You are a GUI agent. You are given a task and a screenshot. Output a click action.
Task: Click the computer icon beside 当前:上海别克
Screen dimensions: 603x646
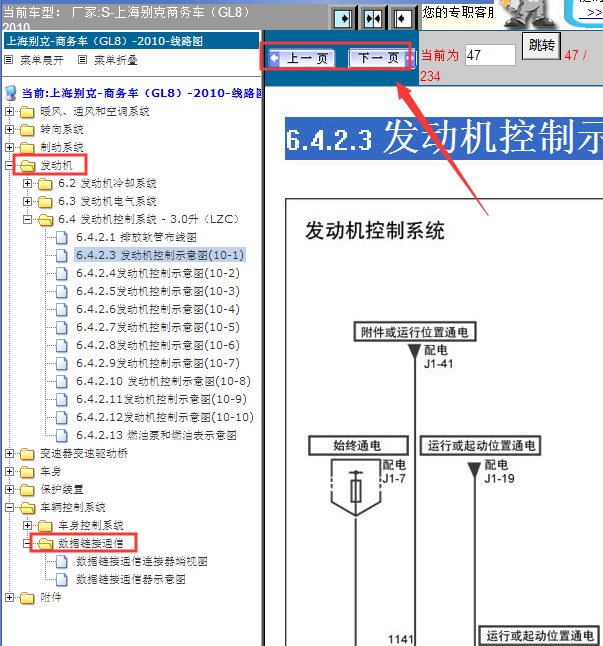(x=11, y=94)
